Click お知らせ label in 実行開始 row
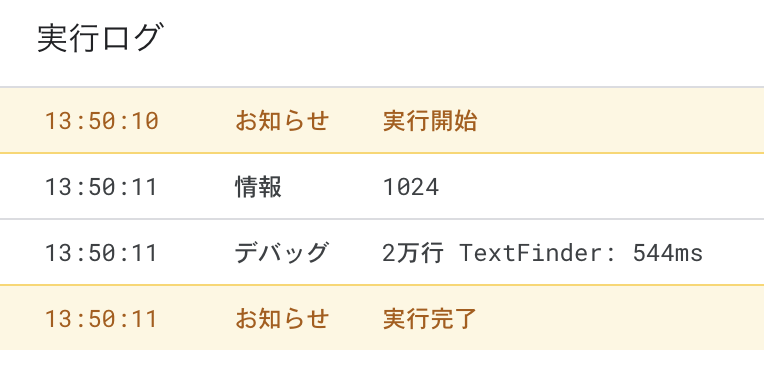Screen dimensions: 764x366 (x=282, y=121)
